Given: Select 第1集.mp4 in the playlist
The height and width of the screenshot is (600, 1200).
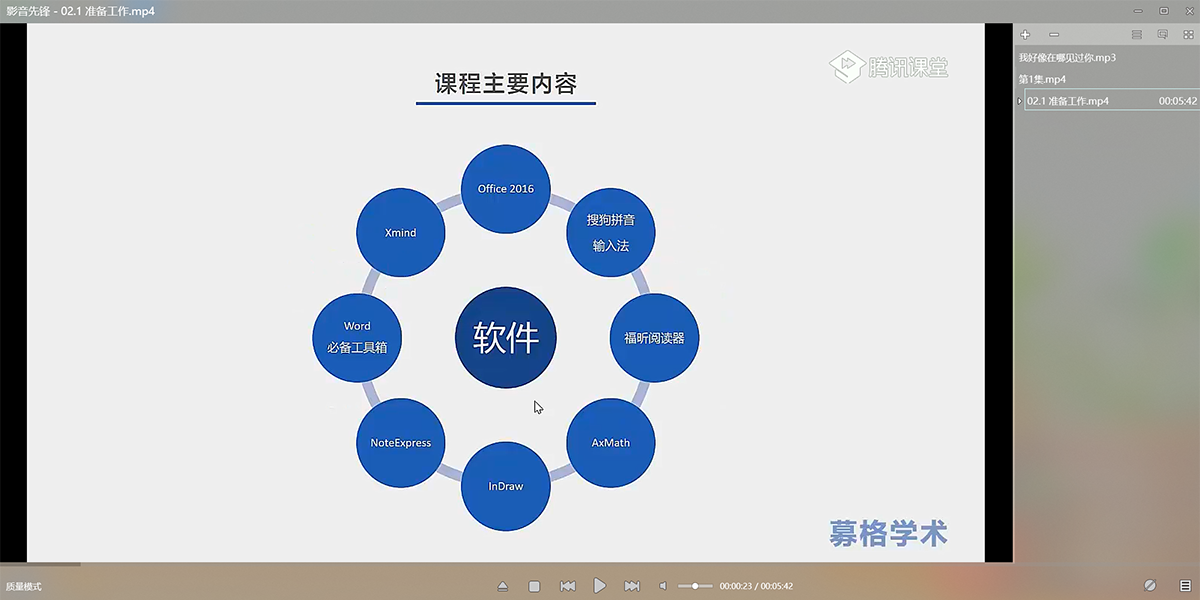Looking at the screenshot, I should [1042, 79].
